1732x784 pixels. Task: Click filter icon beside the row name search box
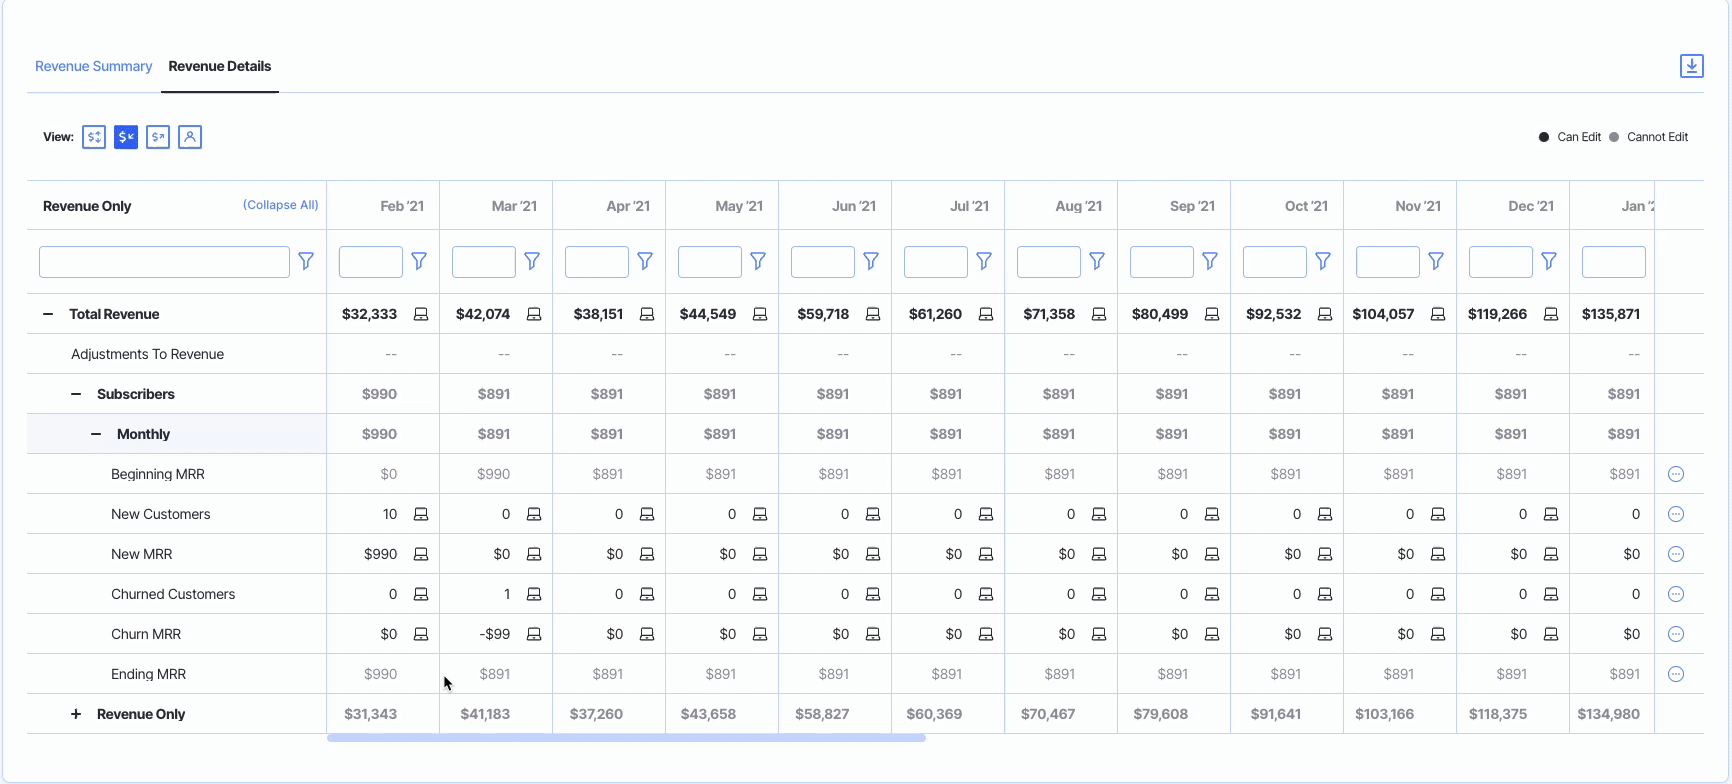click(x=306, y=261)
